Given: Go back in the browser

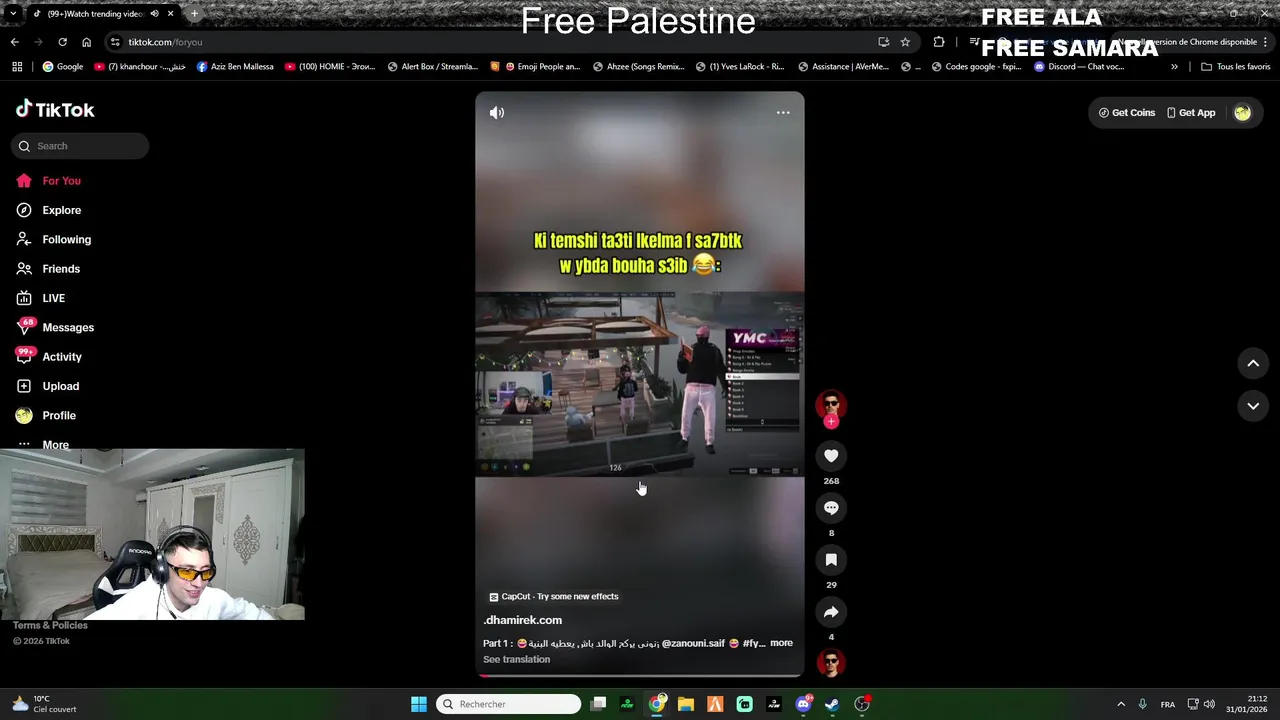Looking at the screenshot, I should pos(14,42).
